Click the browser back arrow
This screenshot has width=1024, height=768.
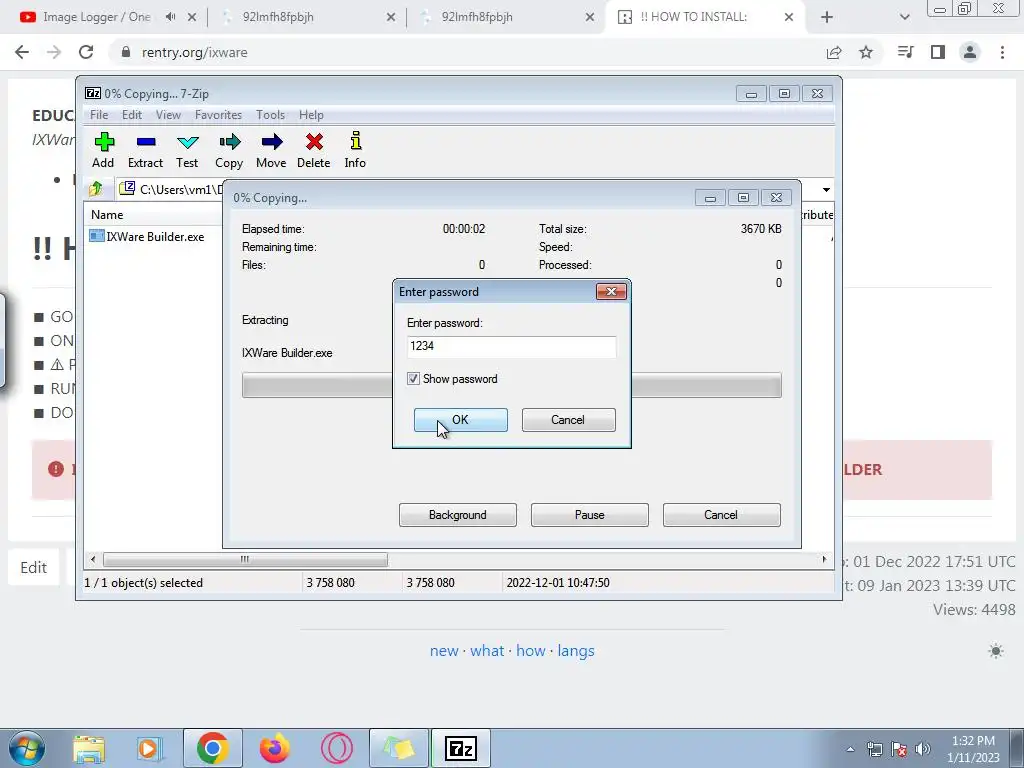pos(22,52)
